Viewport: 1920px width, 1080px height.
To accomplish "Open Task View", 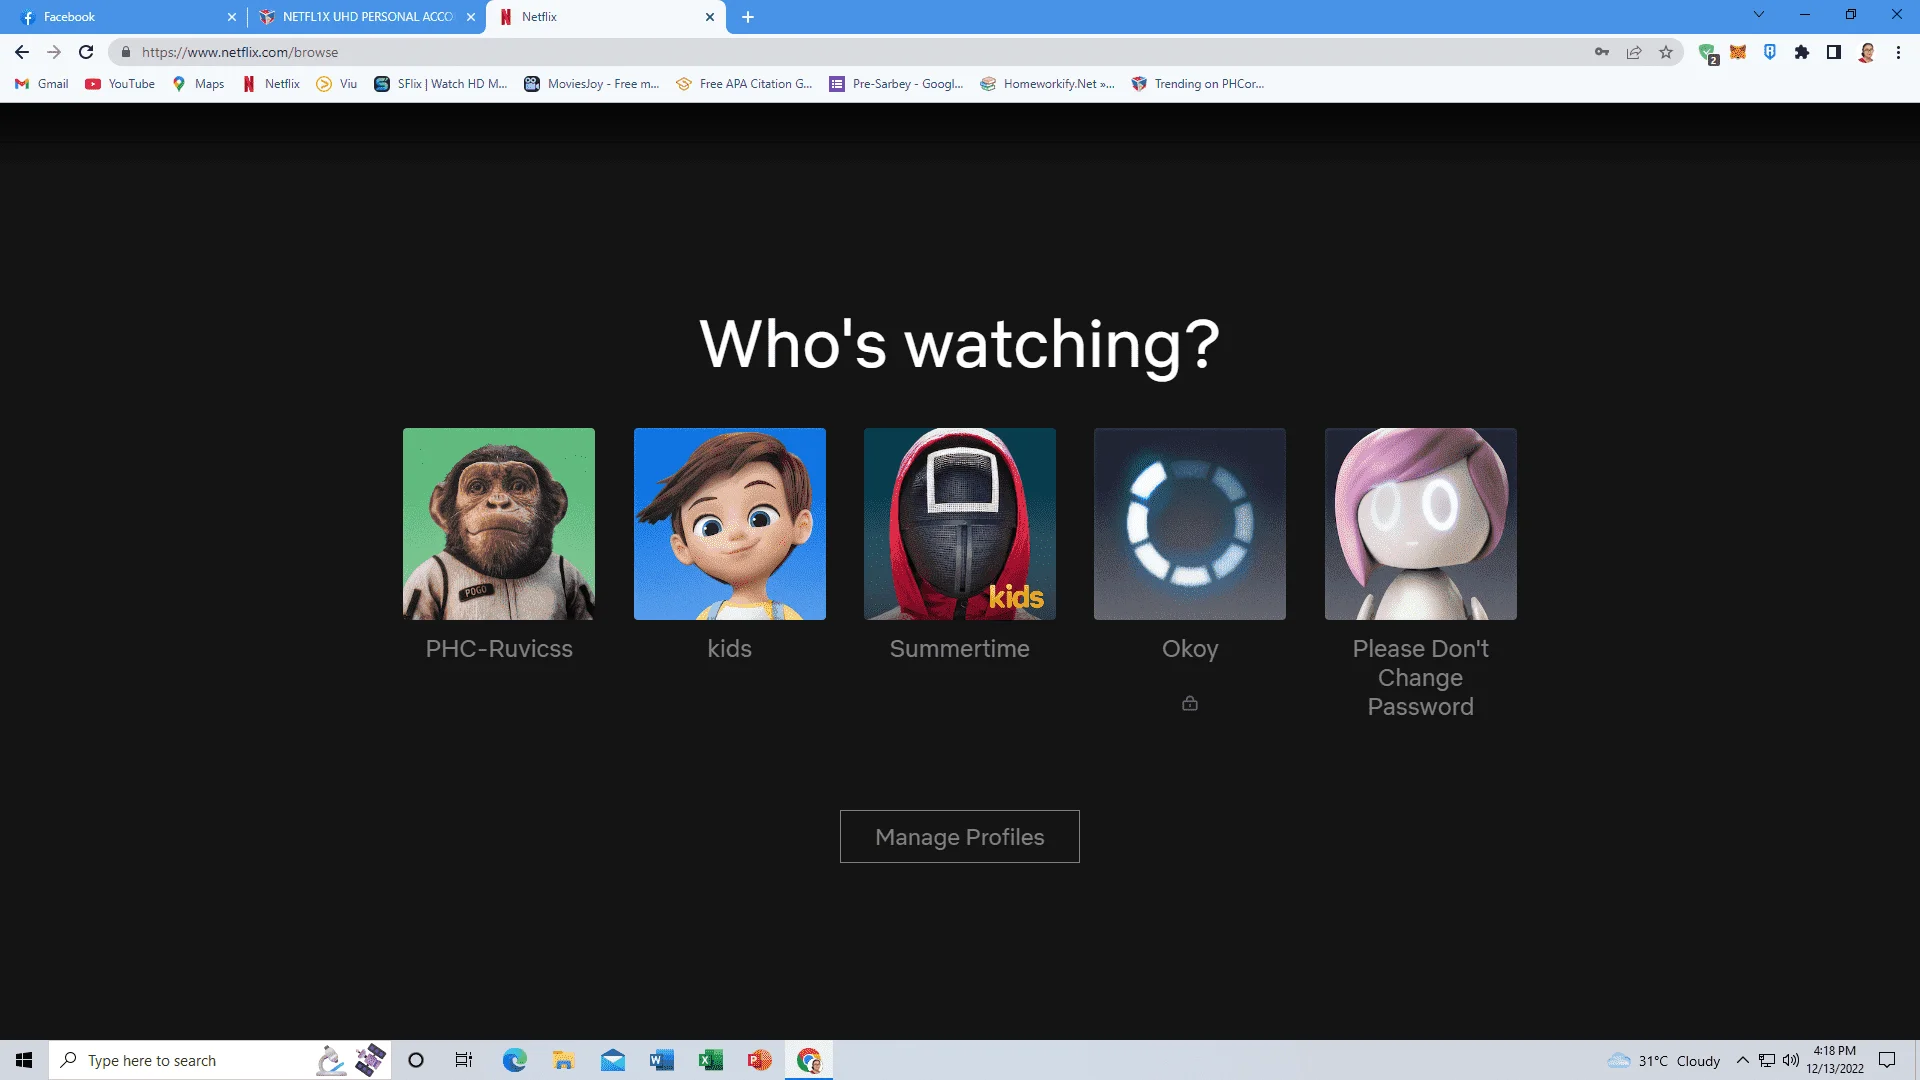I will click(464, 1060).
